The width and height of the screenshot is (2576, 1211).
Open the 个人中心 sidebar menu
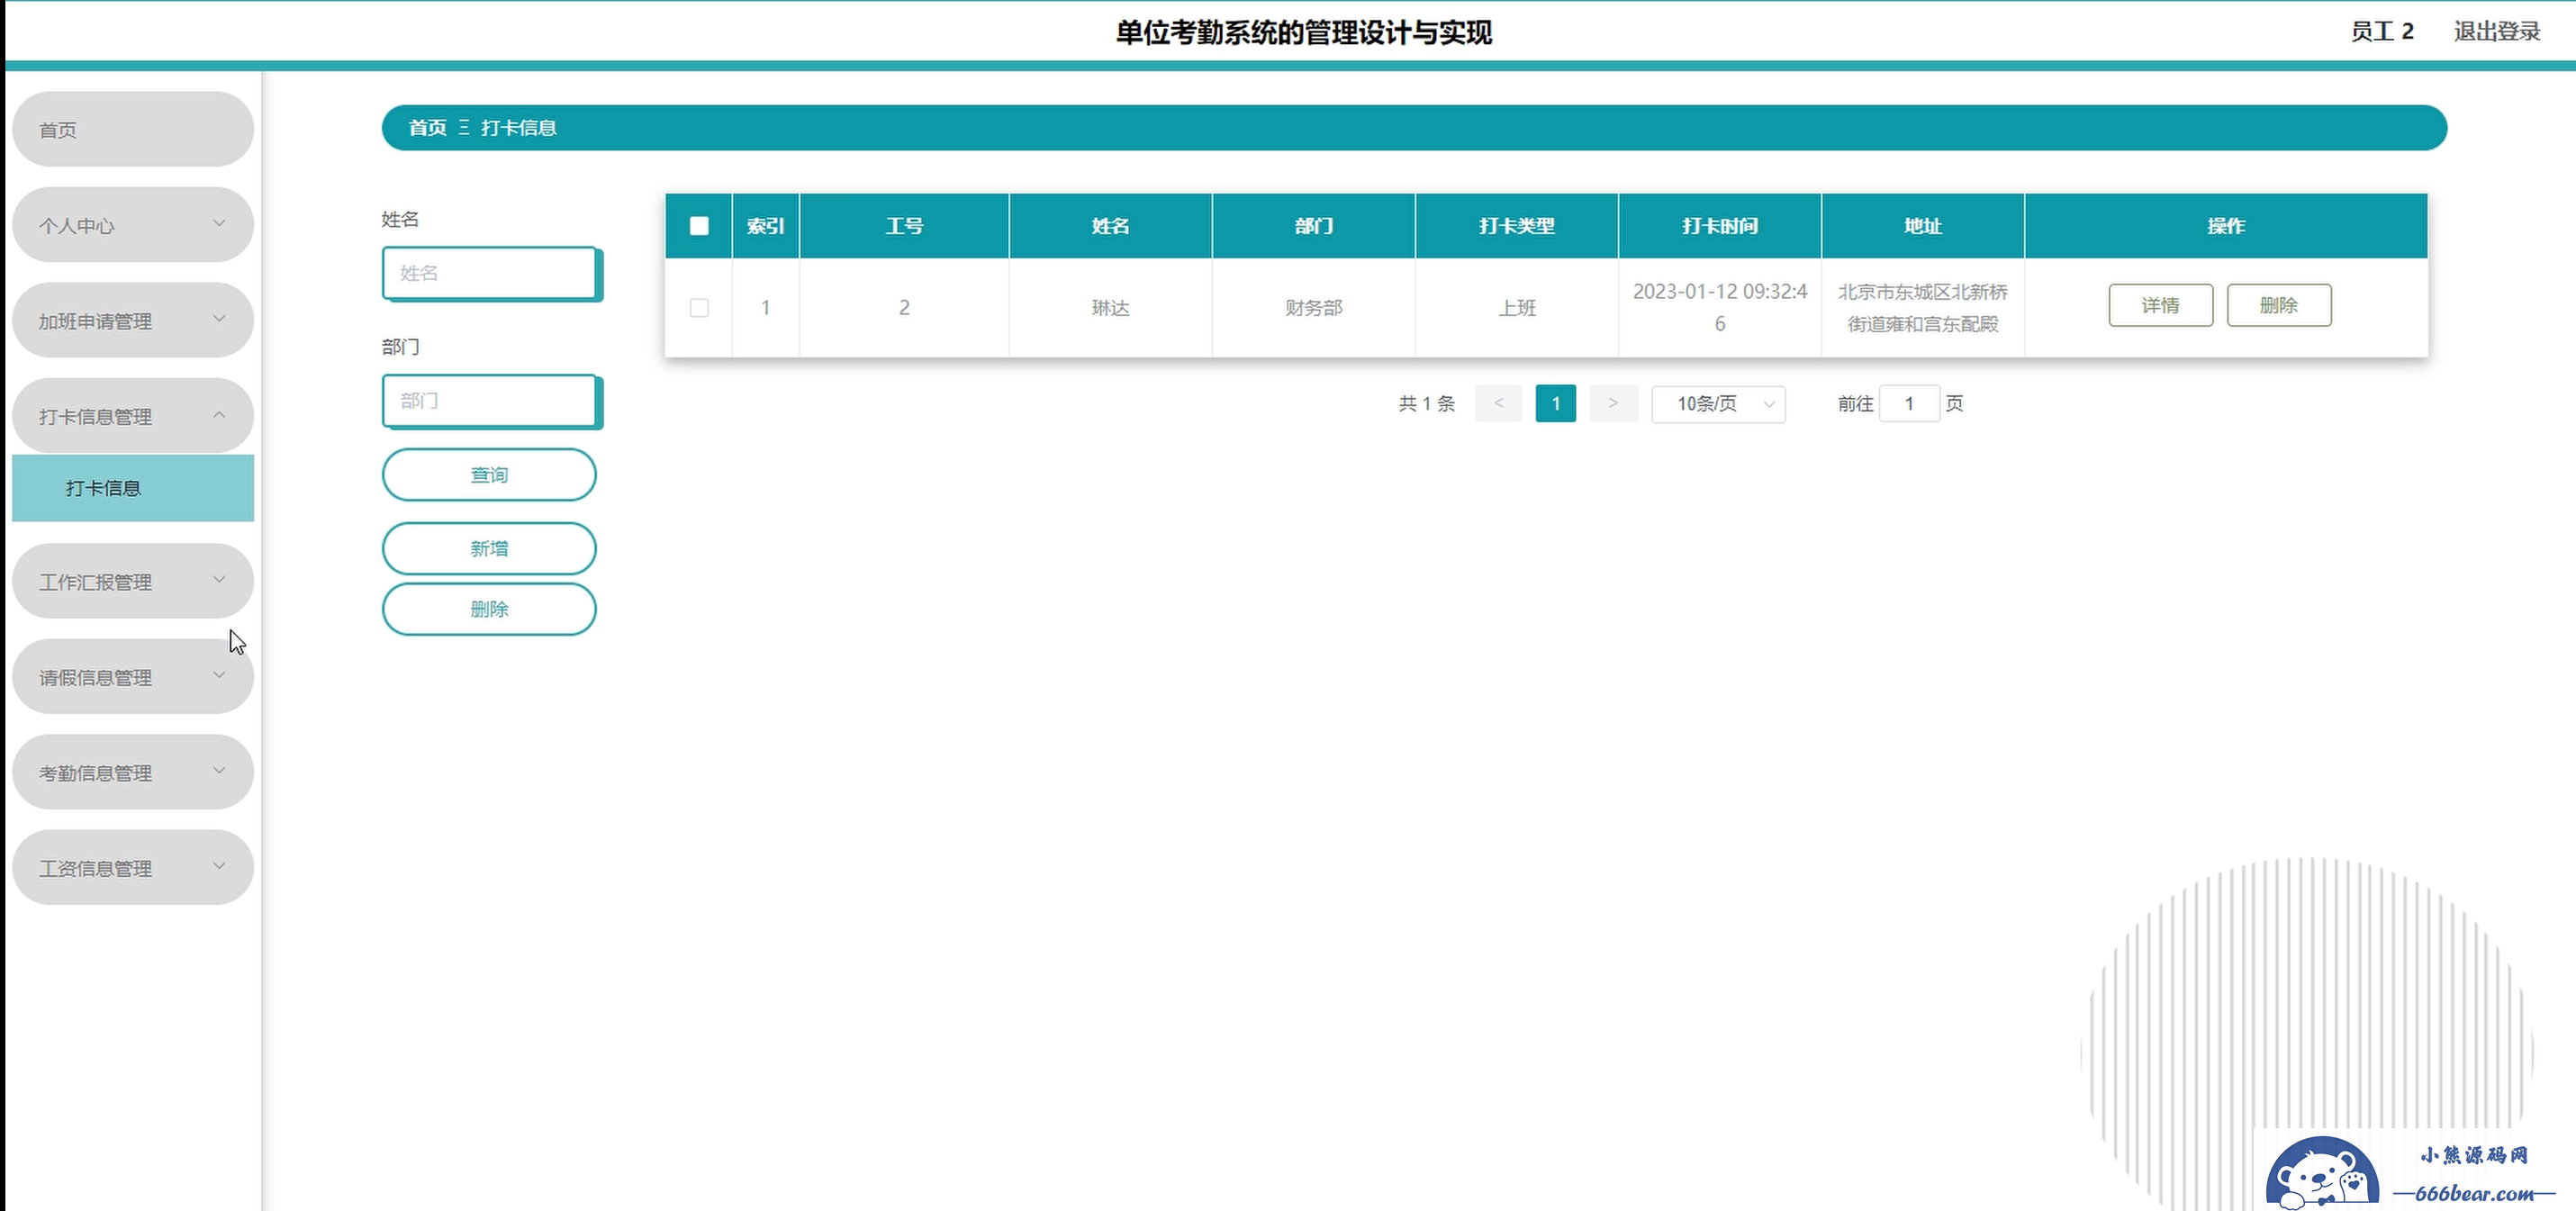(x=133, y=225)
